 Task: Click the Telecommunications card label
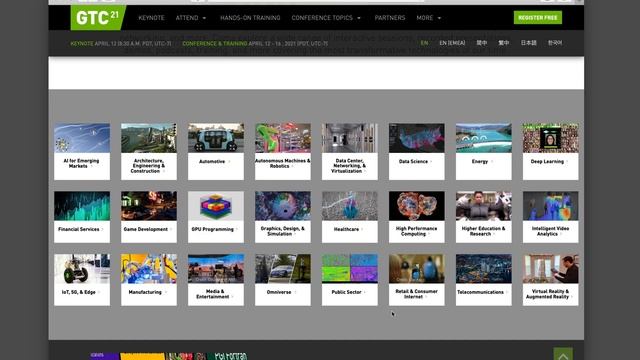pos(480,292)
